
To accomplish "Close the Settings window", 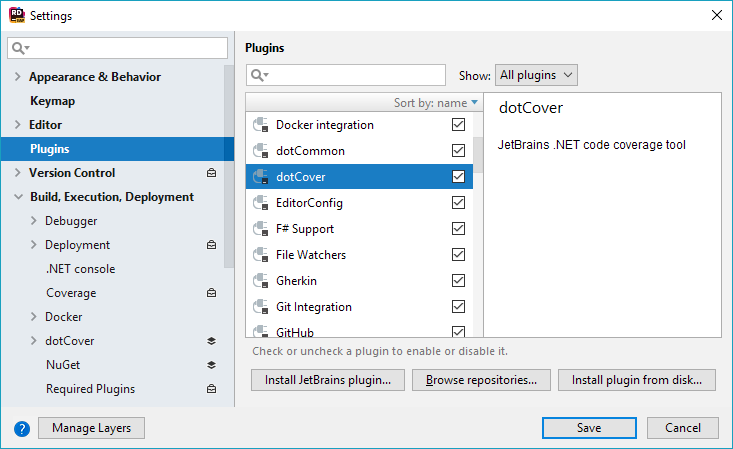I will (x=716, y=15).
